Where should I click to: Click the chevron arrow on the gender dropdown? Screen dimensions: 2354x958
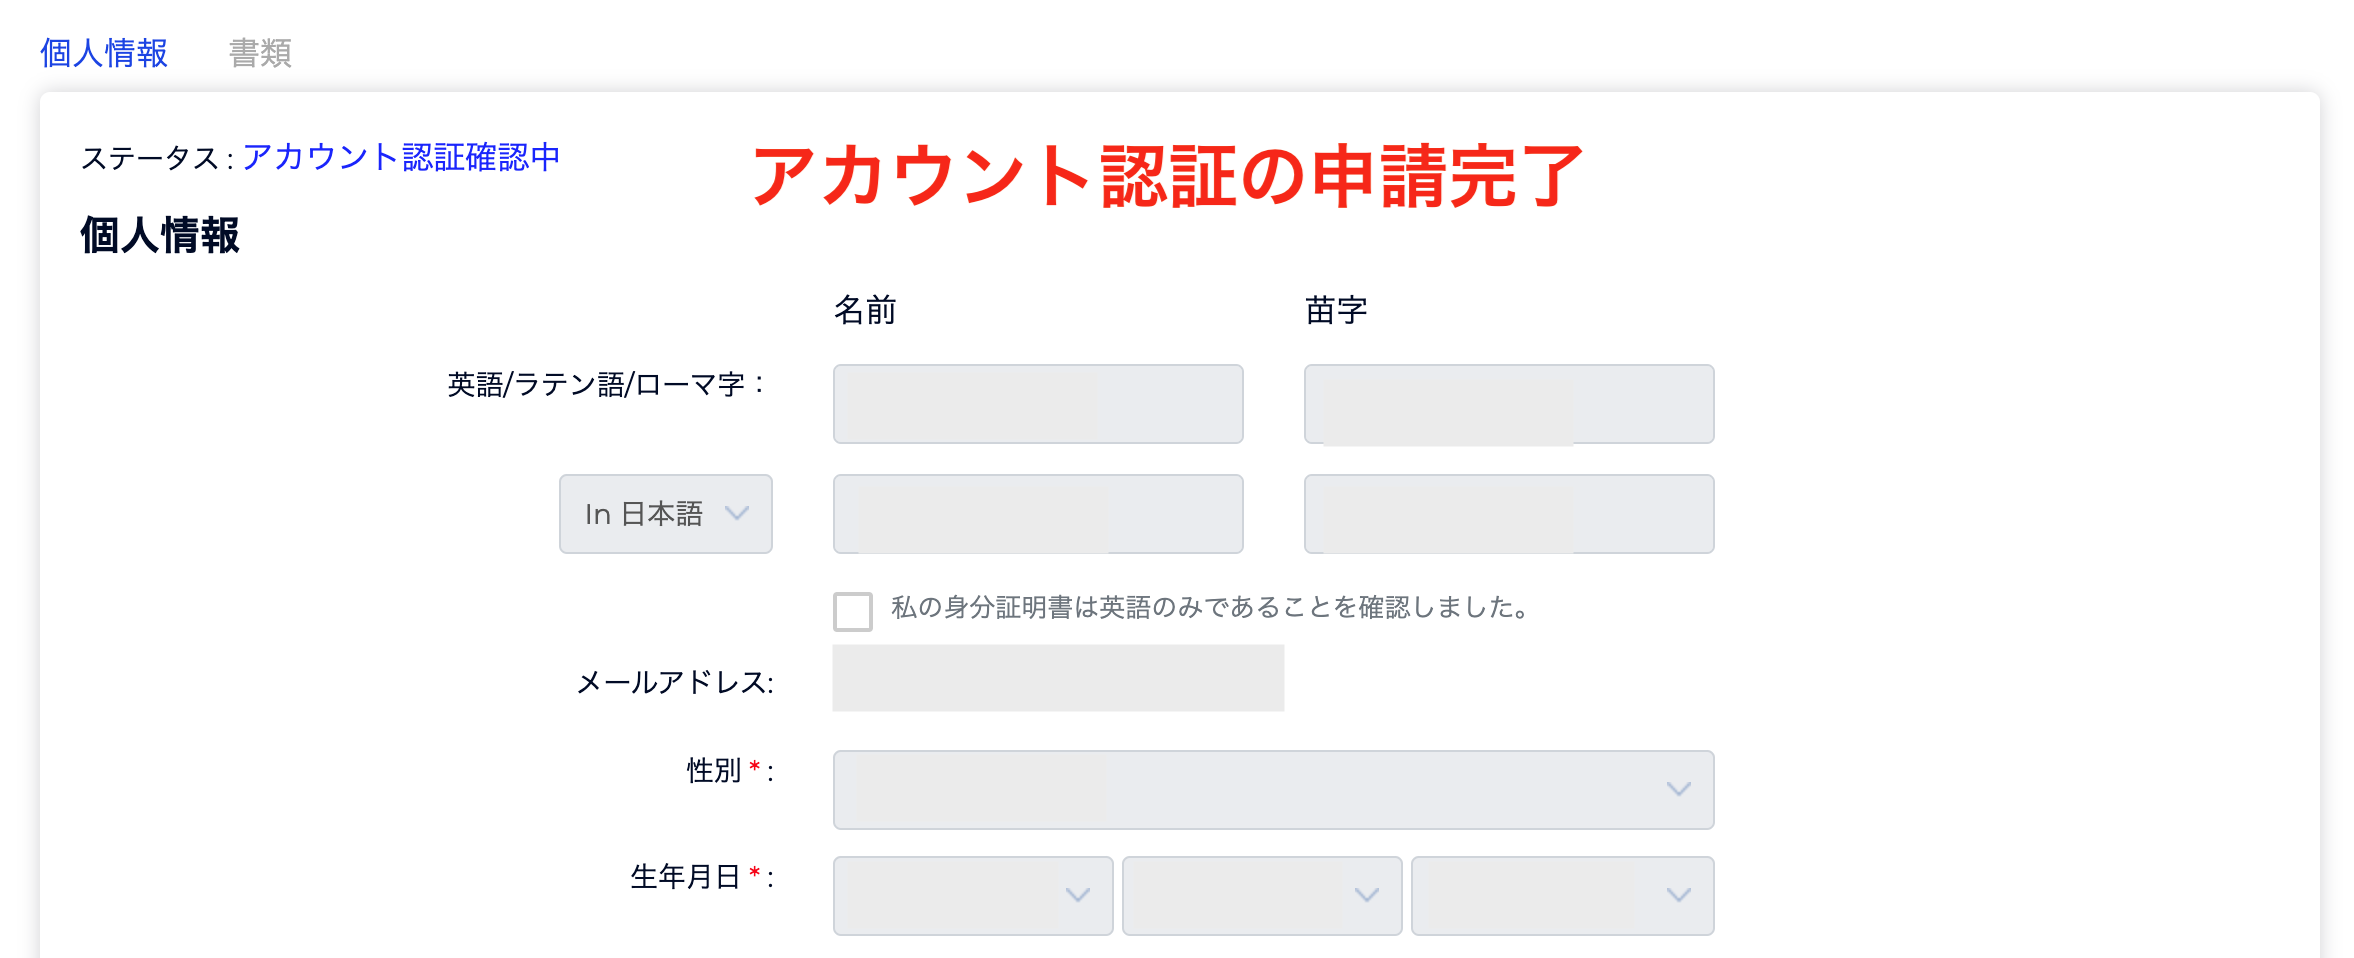coord(1678,789)
